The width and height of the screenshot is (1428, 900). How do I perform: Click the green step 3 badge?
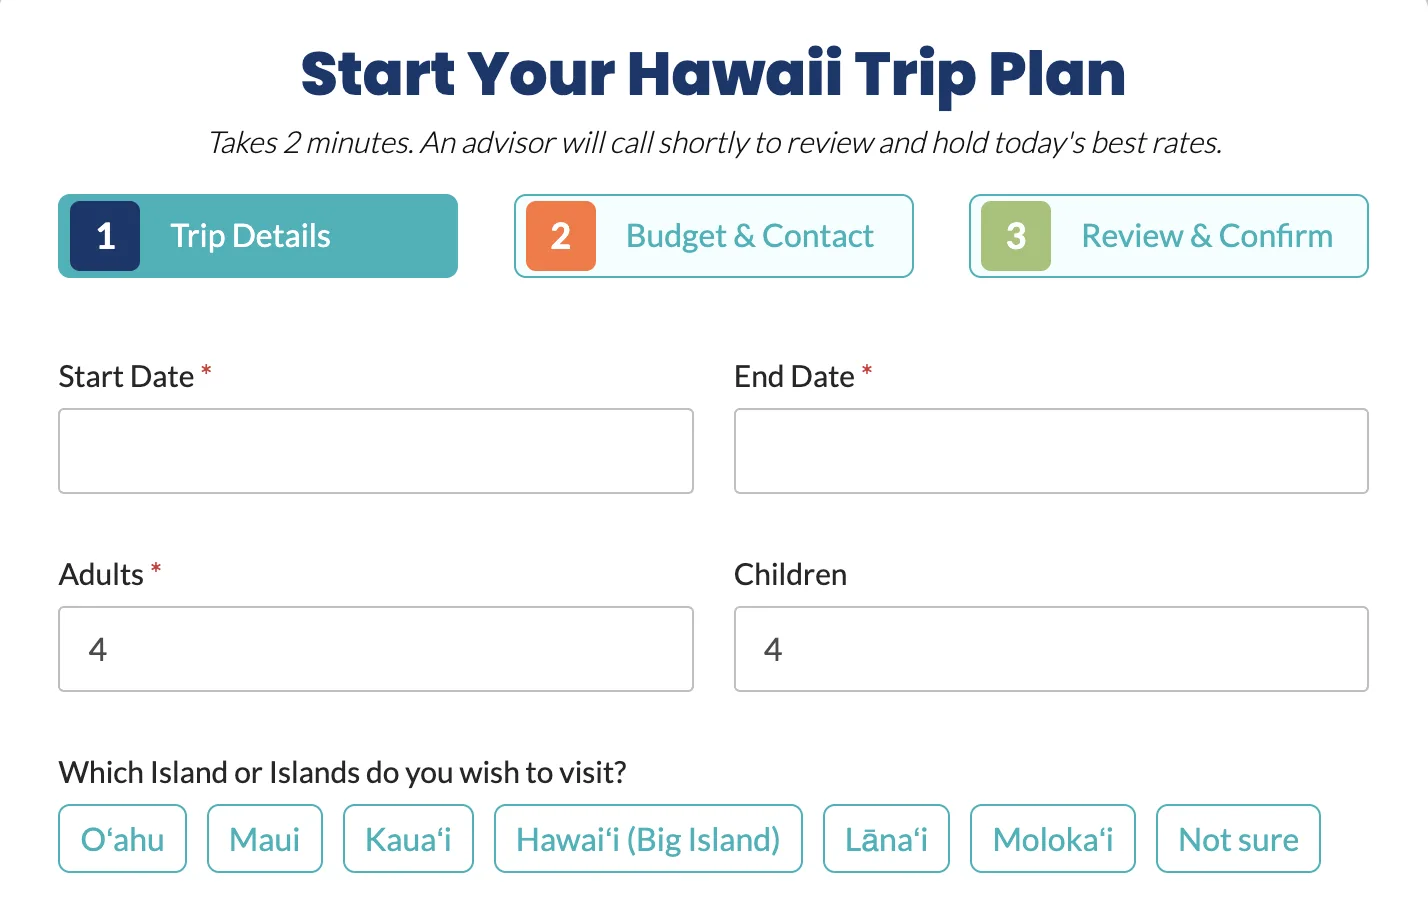tap(1015, 236)
